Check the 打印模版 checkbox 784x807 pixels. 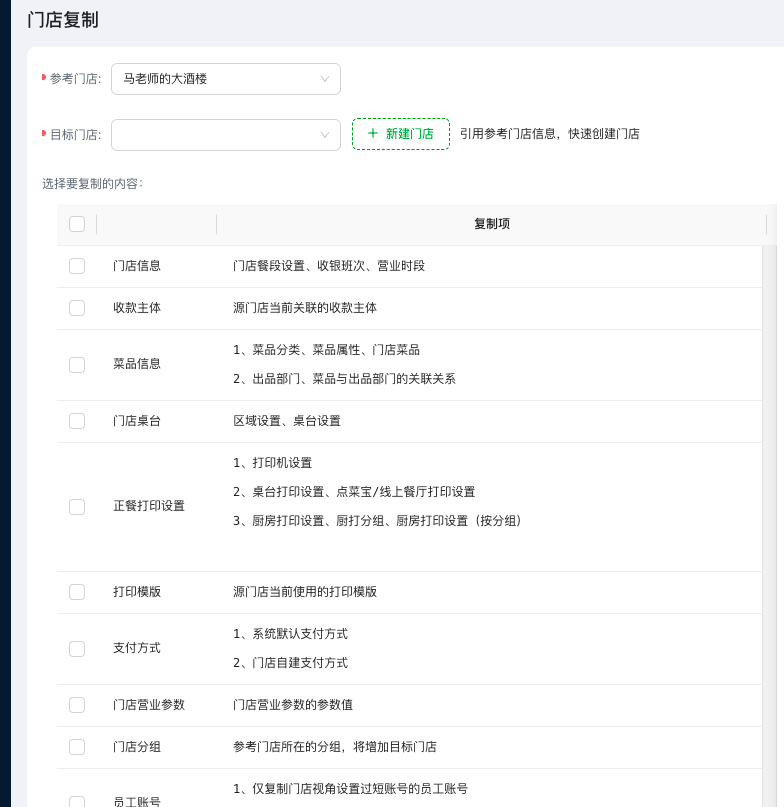click(77, 592)
